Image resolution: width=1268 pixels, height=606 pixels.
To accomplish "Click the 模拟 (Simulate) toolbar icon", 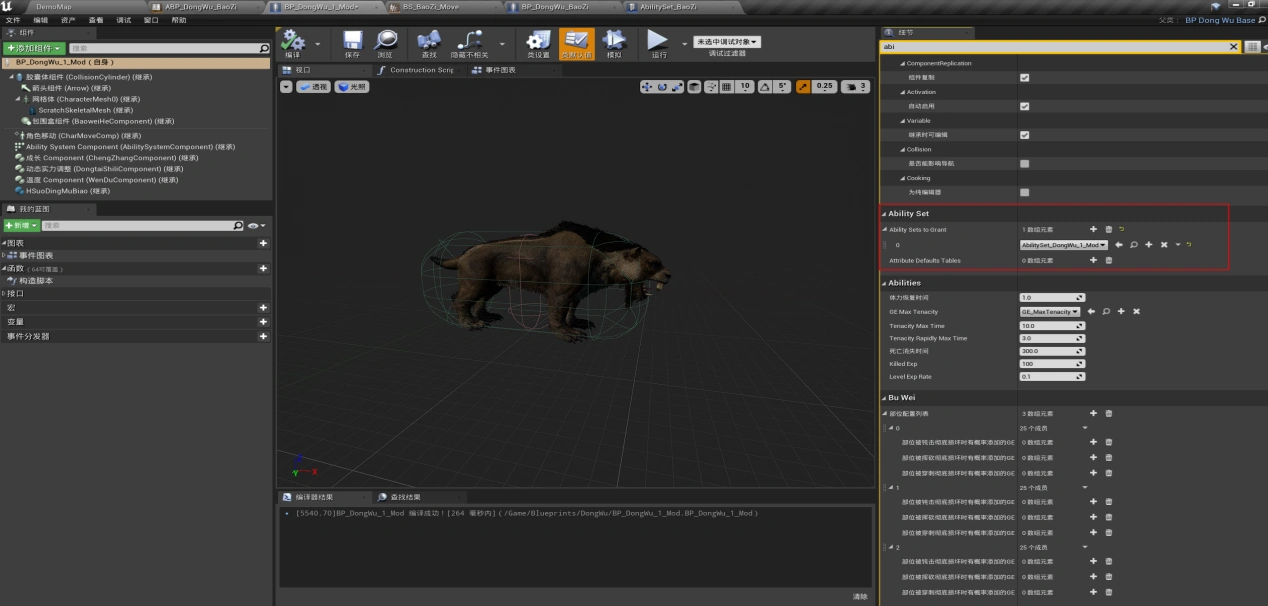I will click(614, 42).
